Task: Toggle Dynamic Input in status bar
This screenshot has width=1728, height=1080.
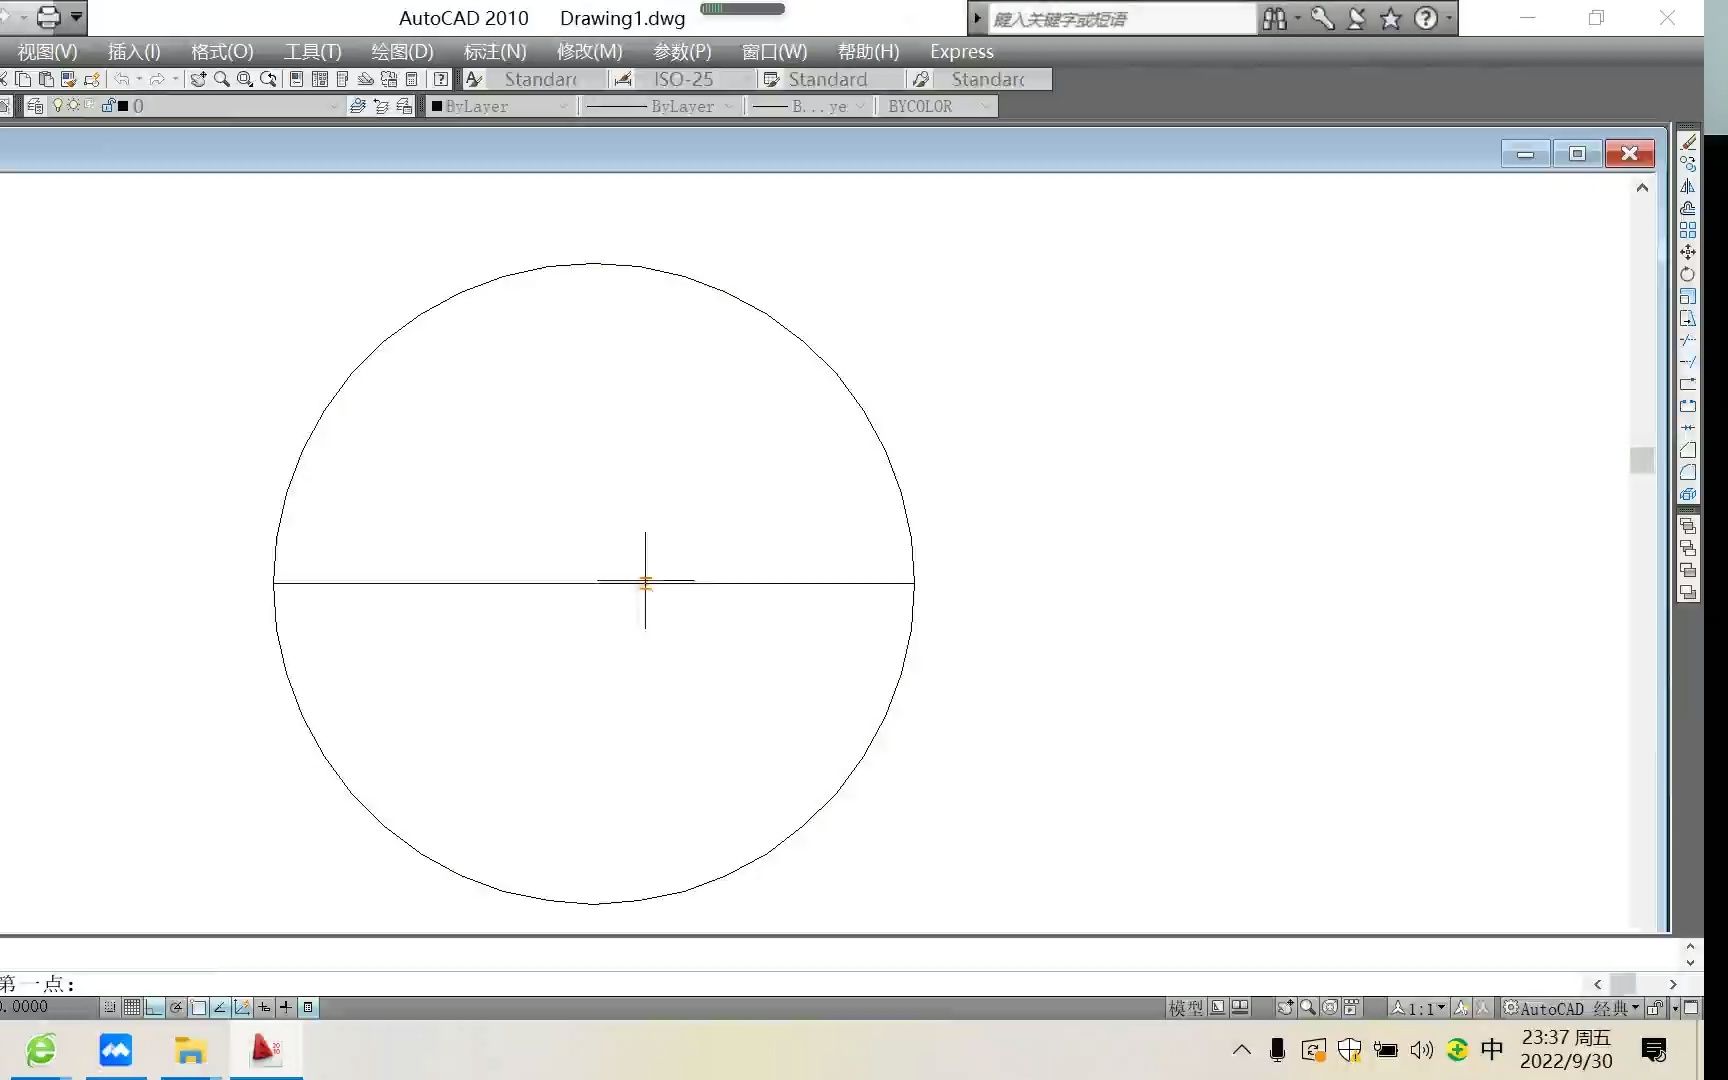Action: pos(264,1007)
